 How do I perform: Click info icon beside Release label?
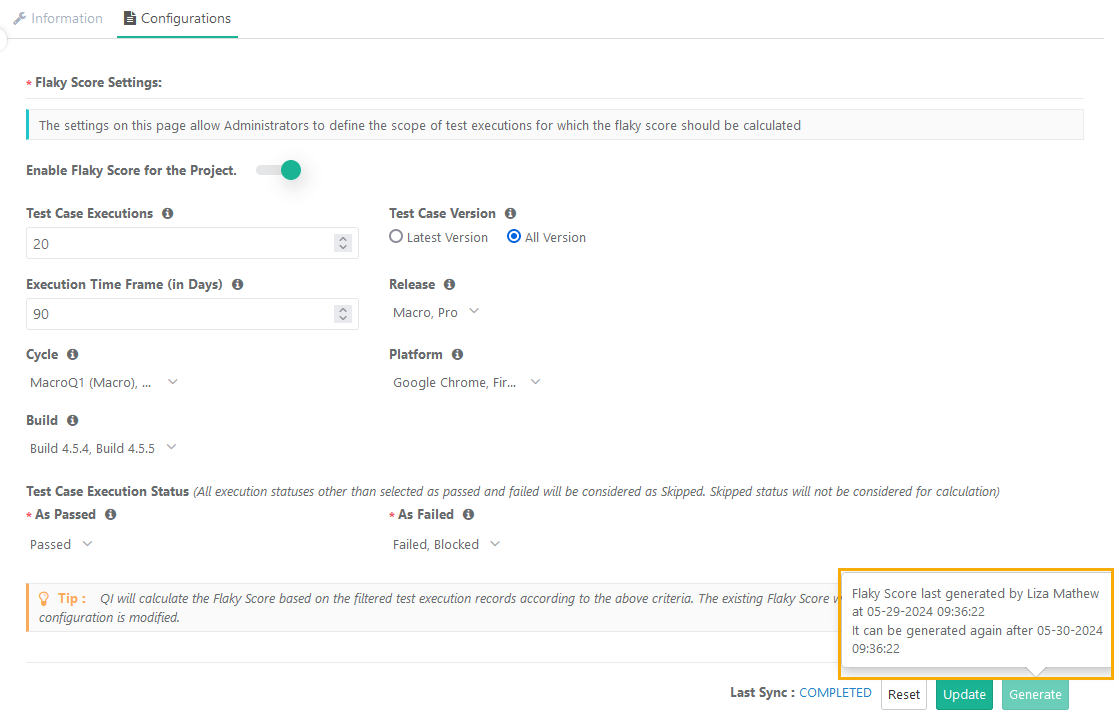coord(449,285)
